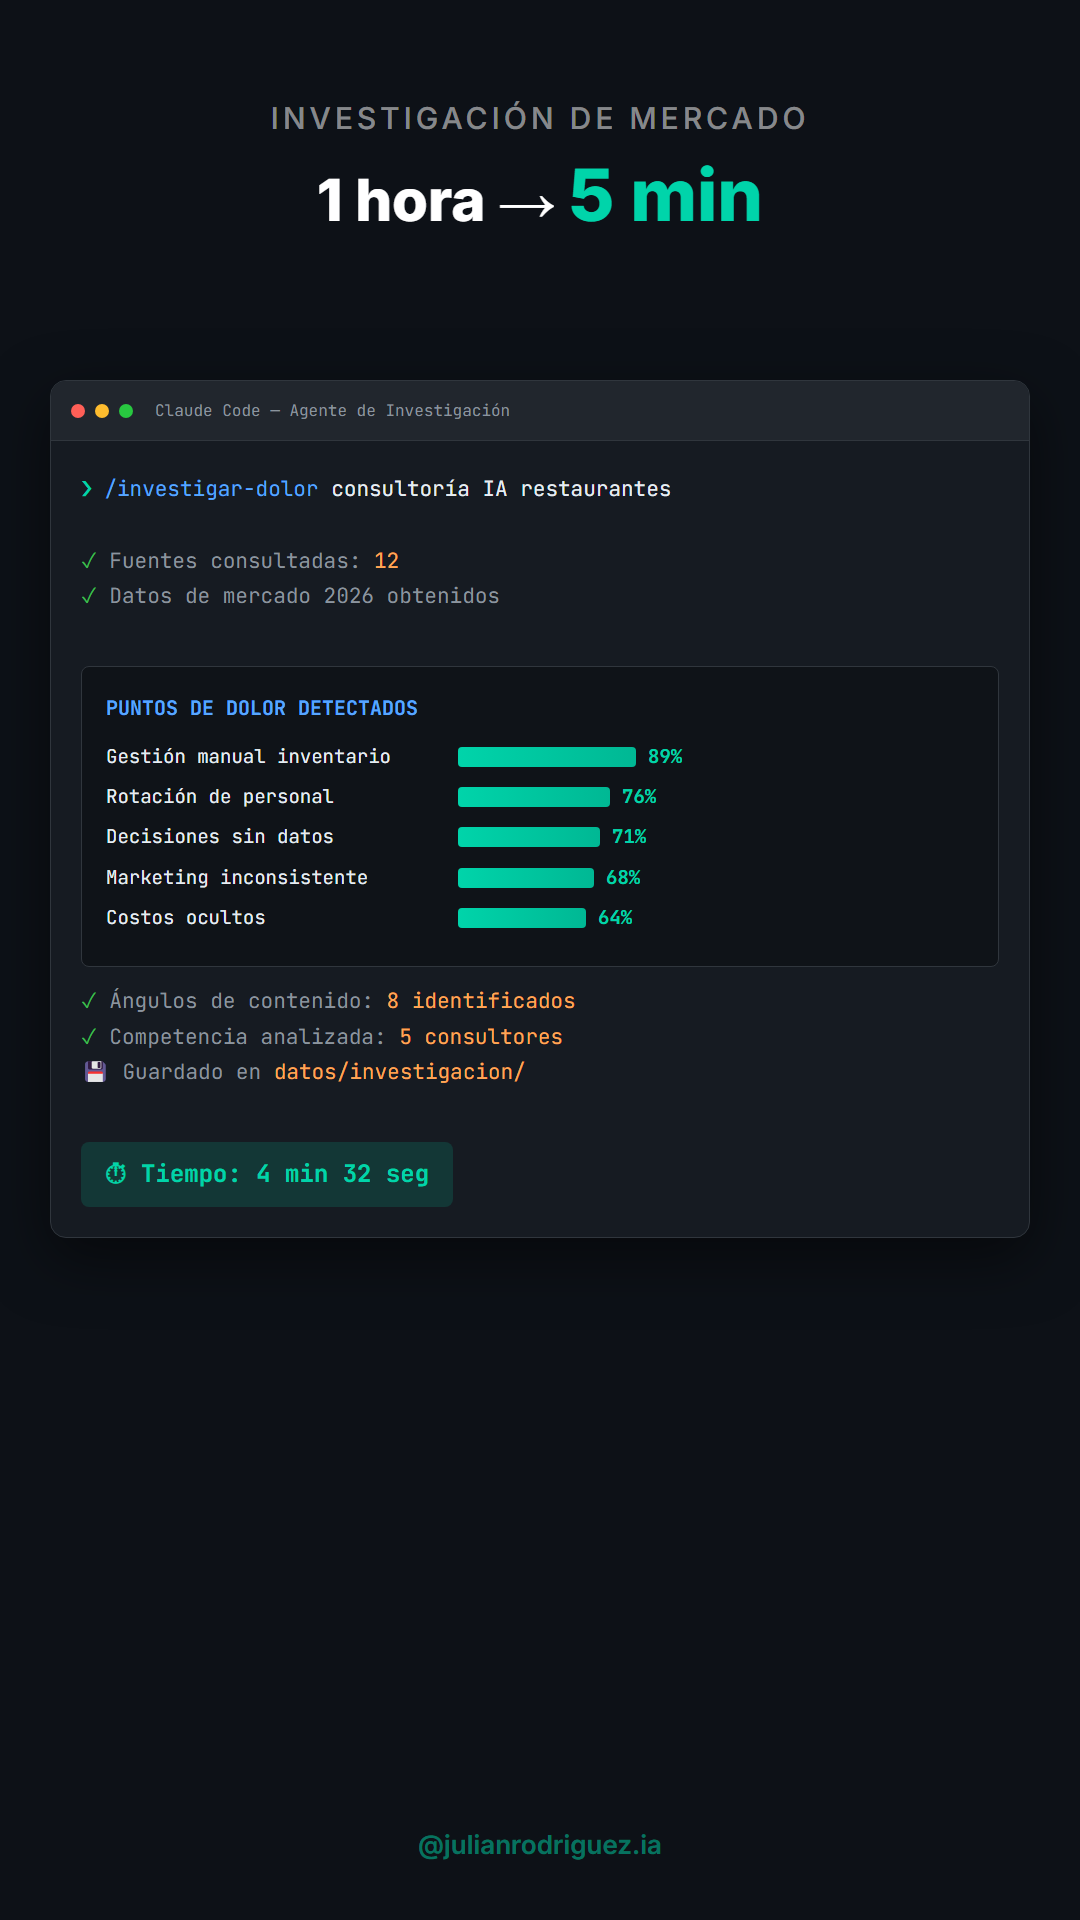Viewport: 1080px width, 1920px height.
Task: Click the Gestión manual inventario 89% bar
Action: coord(546,757)
